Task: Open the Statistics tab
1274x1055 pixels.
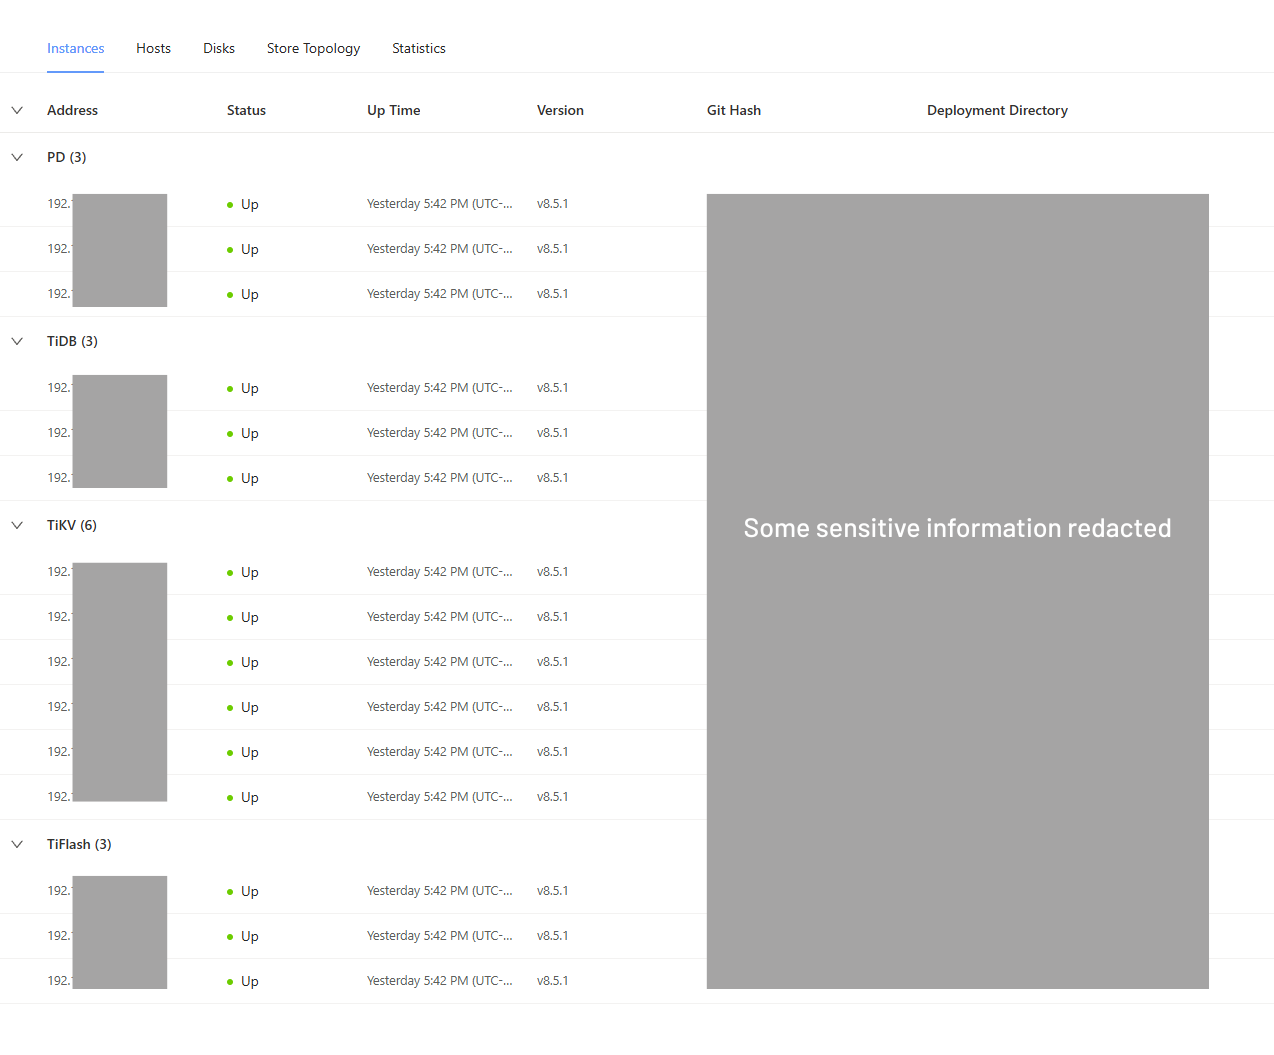Action: click(x=419, y=48)
